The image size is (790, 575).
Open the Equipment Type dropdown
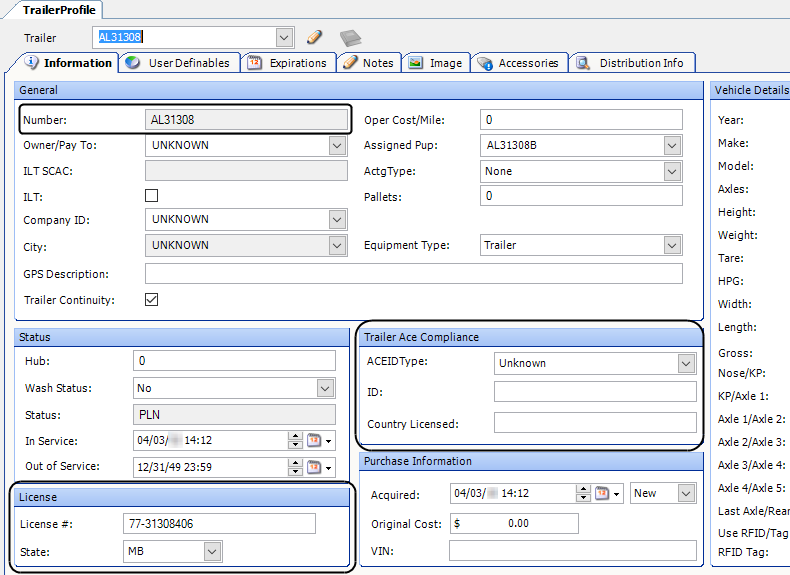point(672,245)
